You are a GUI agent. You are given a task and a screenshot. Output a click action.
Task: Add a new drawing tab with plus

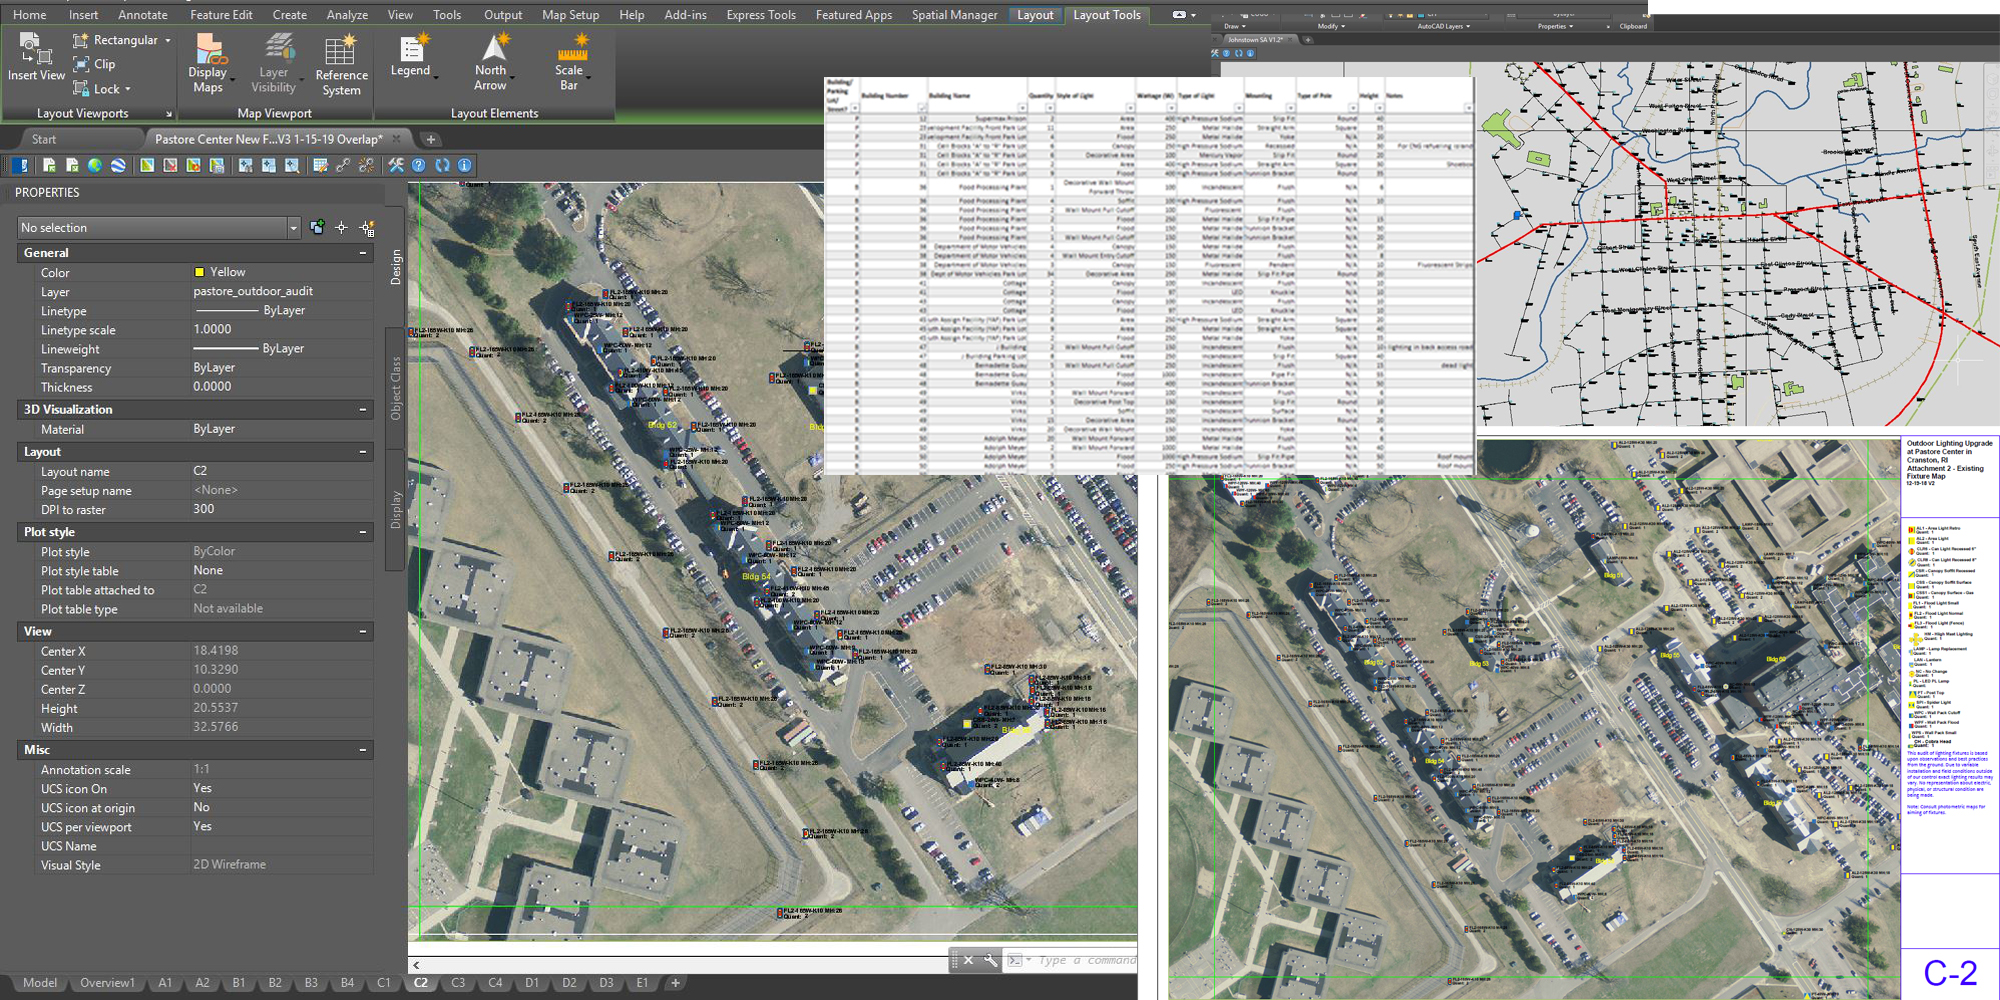click(x=431, y=139)
